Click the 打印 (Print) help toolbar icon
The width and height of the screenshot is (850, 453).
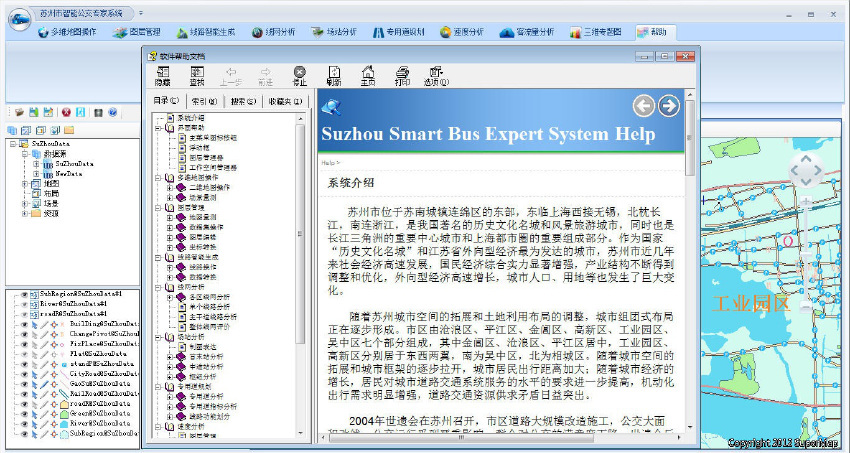coord(402,76)
